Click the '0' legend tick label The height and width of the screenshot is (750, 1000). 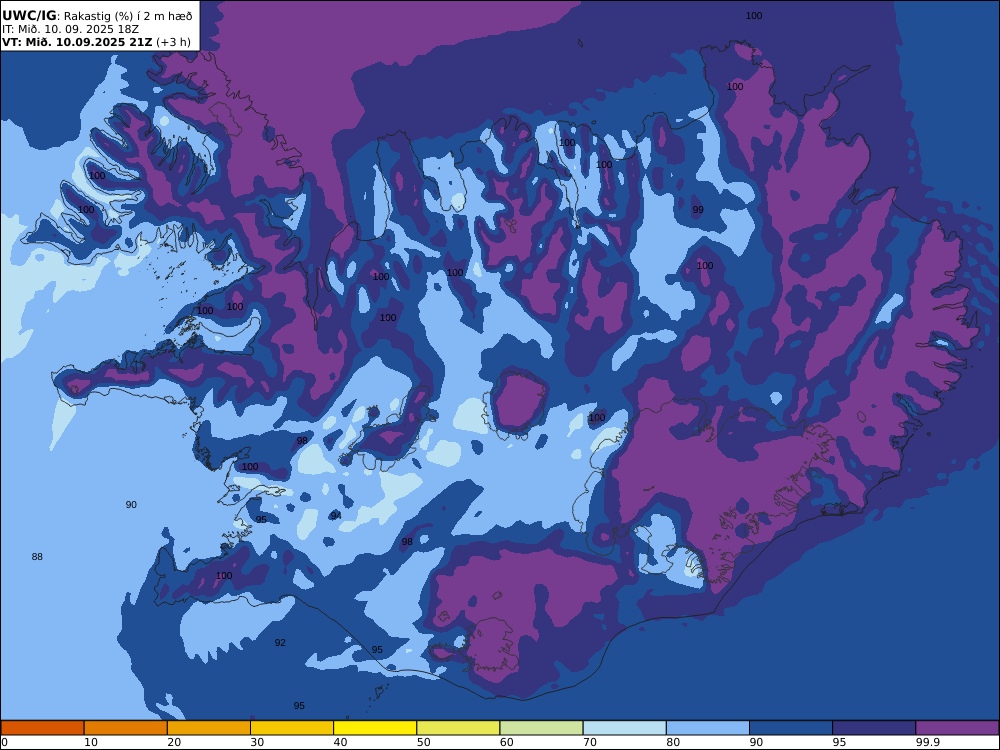click(3, 742)
